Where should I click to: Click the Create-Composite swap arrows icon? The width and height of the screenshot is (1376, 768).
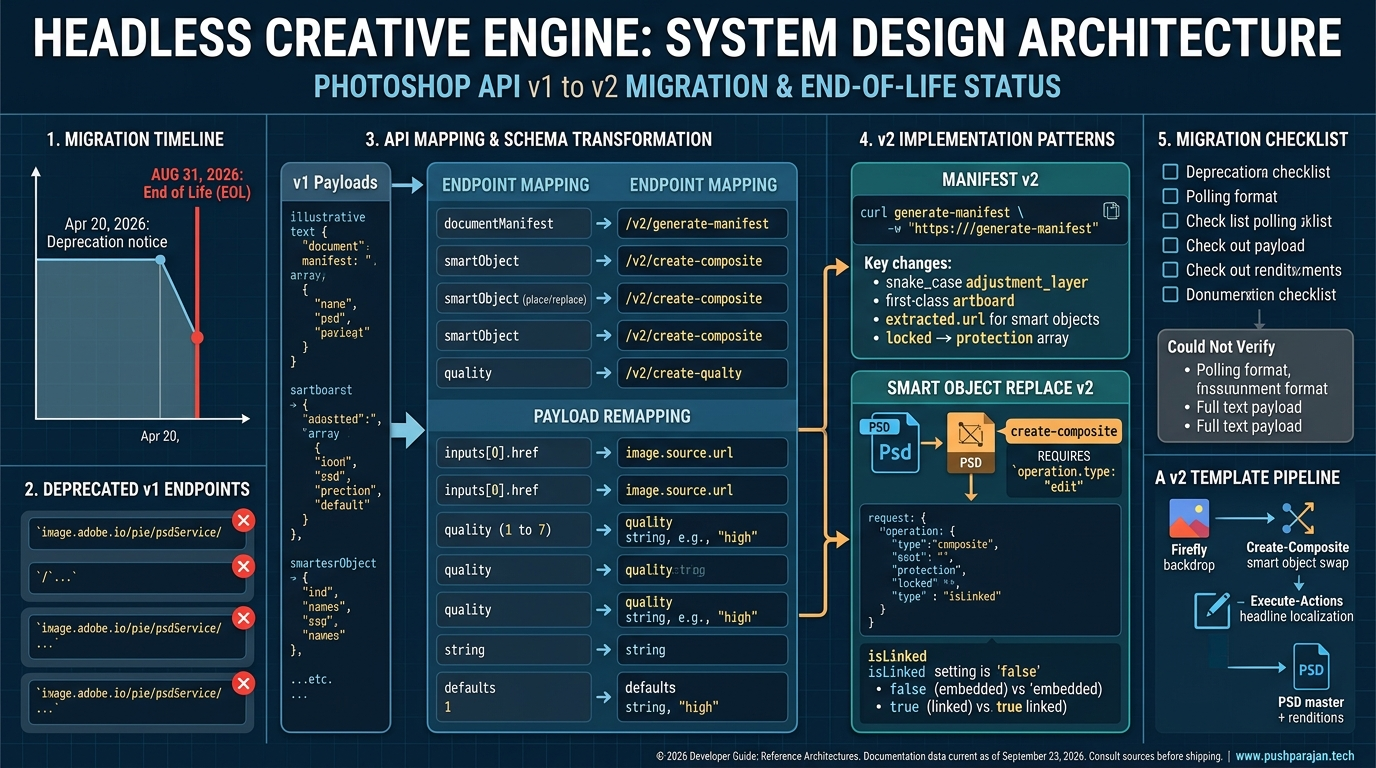click(x=1297, y=519)
